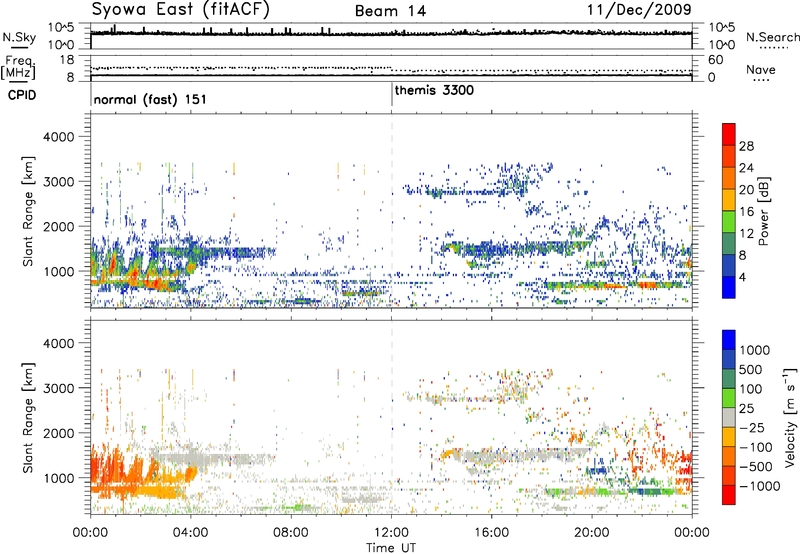
Task: Click the '16:00' time tick label
Action: [491, 533]
